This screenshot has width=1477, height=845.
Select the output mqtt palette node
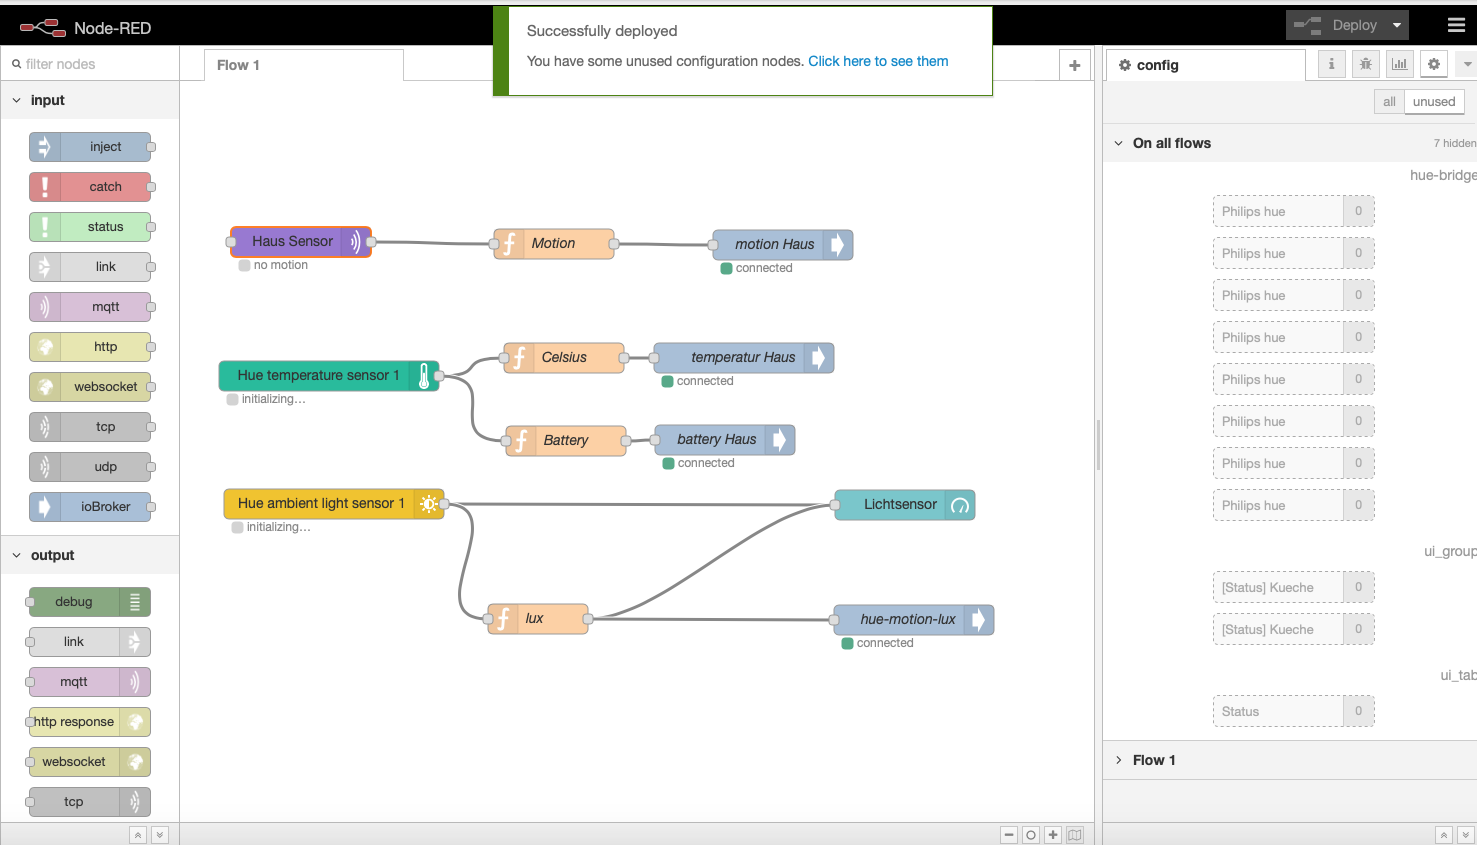pos(90,682)
